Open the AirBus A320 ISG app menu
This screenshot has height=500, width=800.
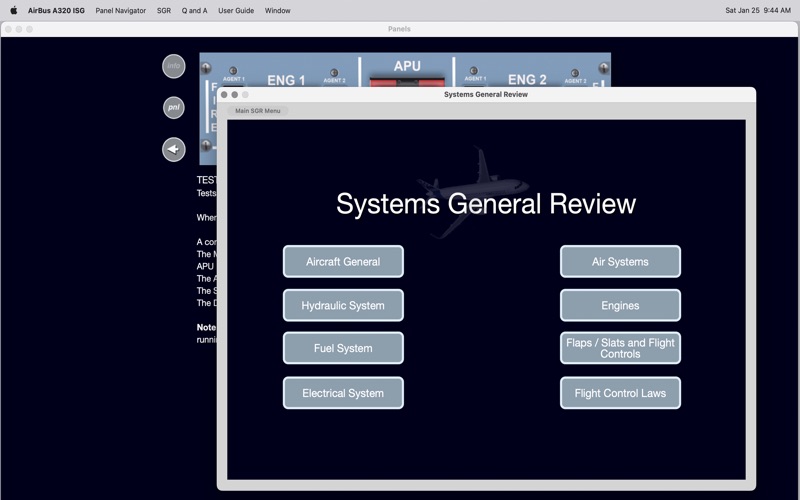tap(56, 10)
